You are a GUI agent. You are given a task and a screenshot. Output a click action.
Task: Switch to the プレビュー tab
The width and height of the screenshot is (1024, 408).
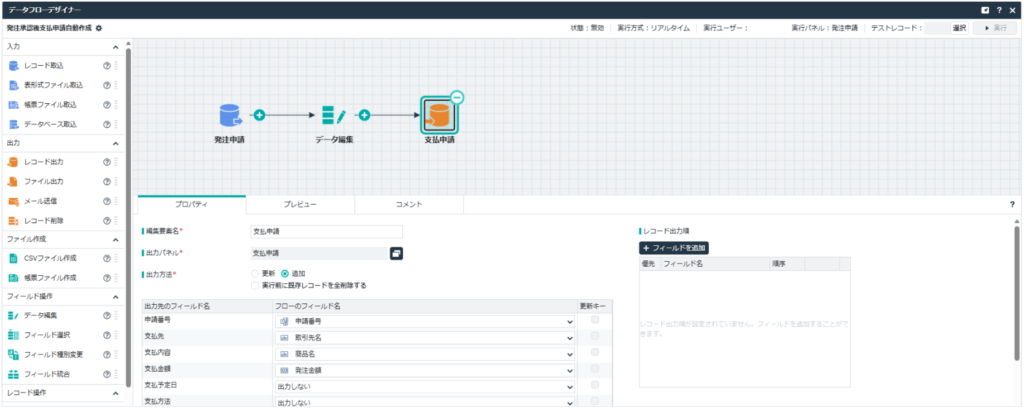pos(300,204)
